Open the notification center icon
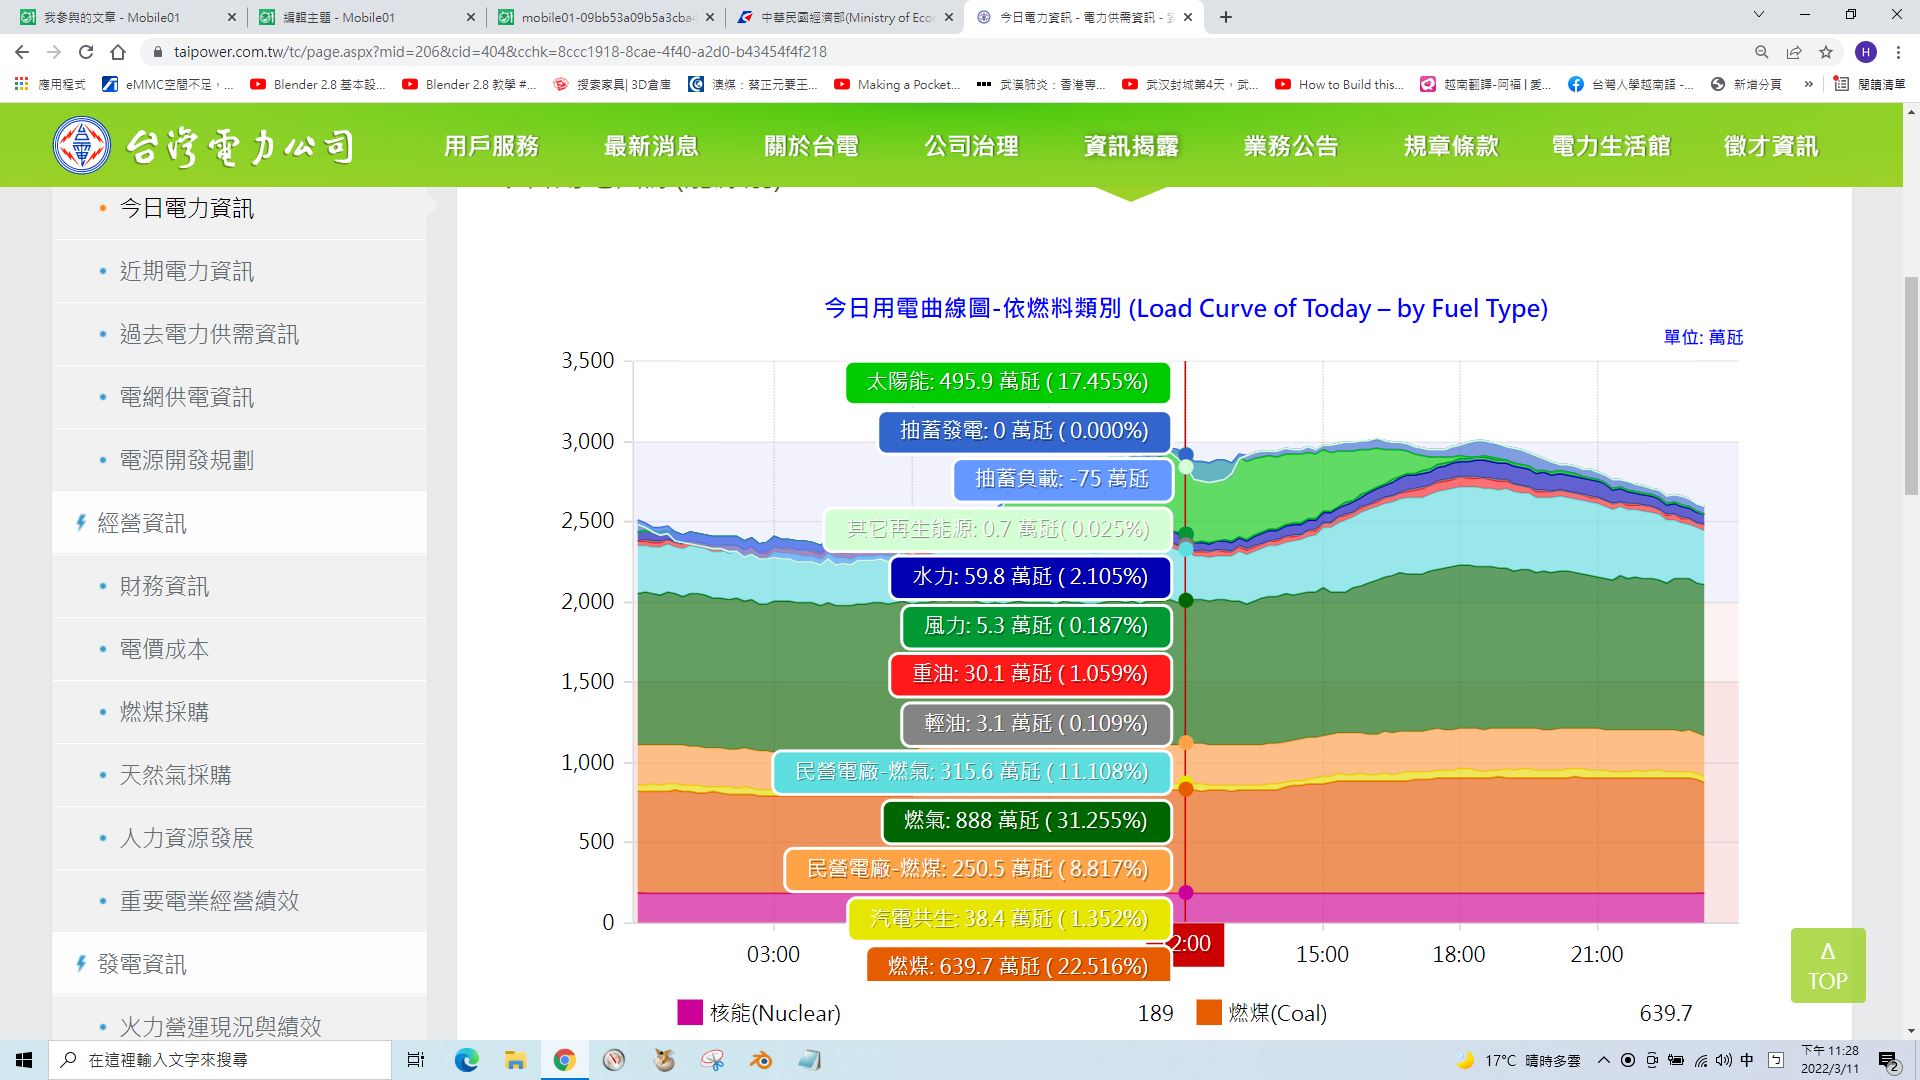The image size is (1920, 1080). pos(1889,1061)
